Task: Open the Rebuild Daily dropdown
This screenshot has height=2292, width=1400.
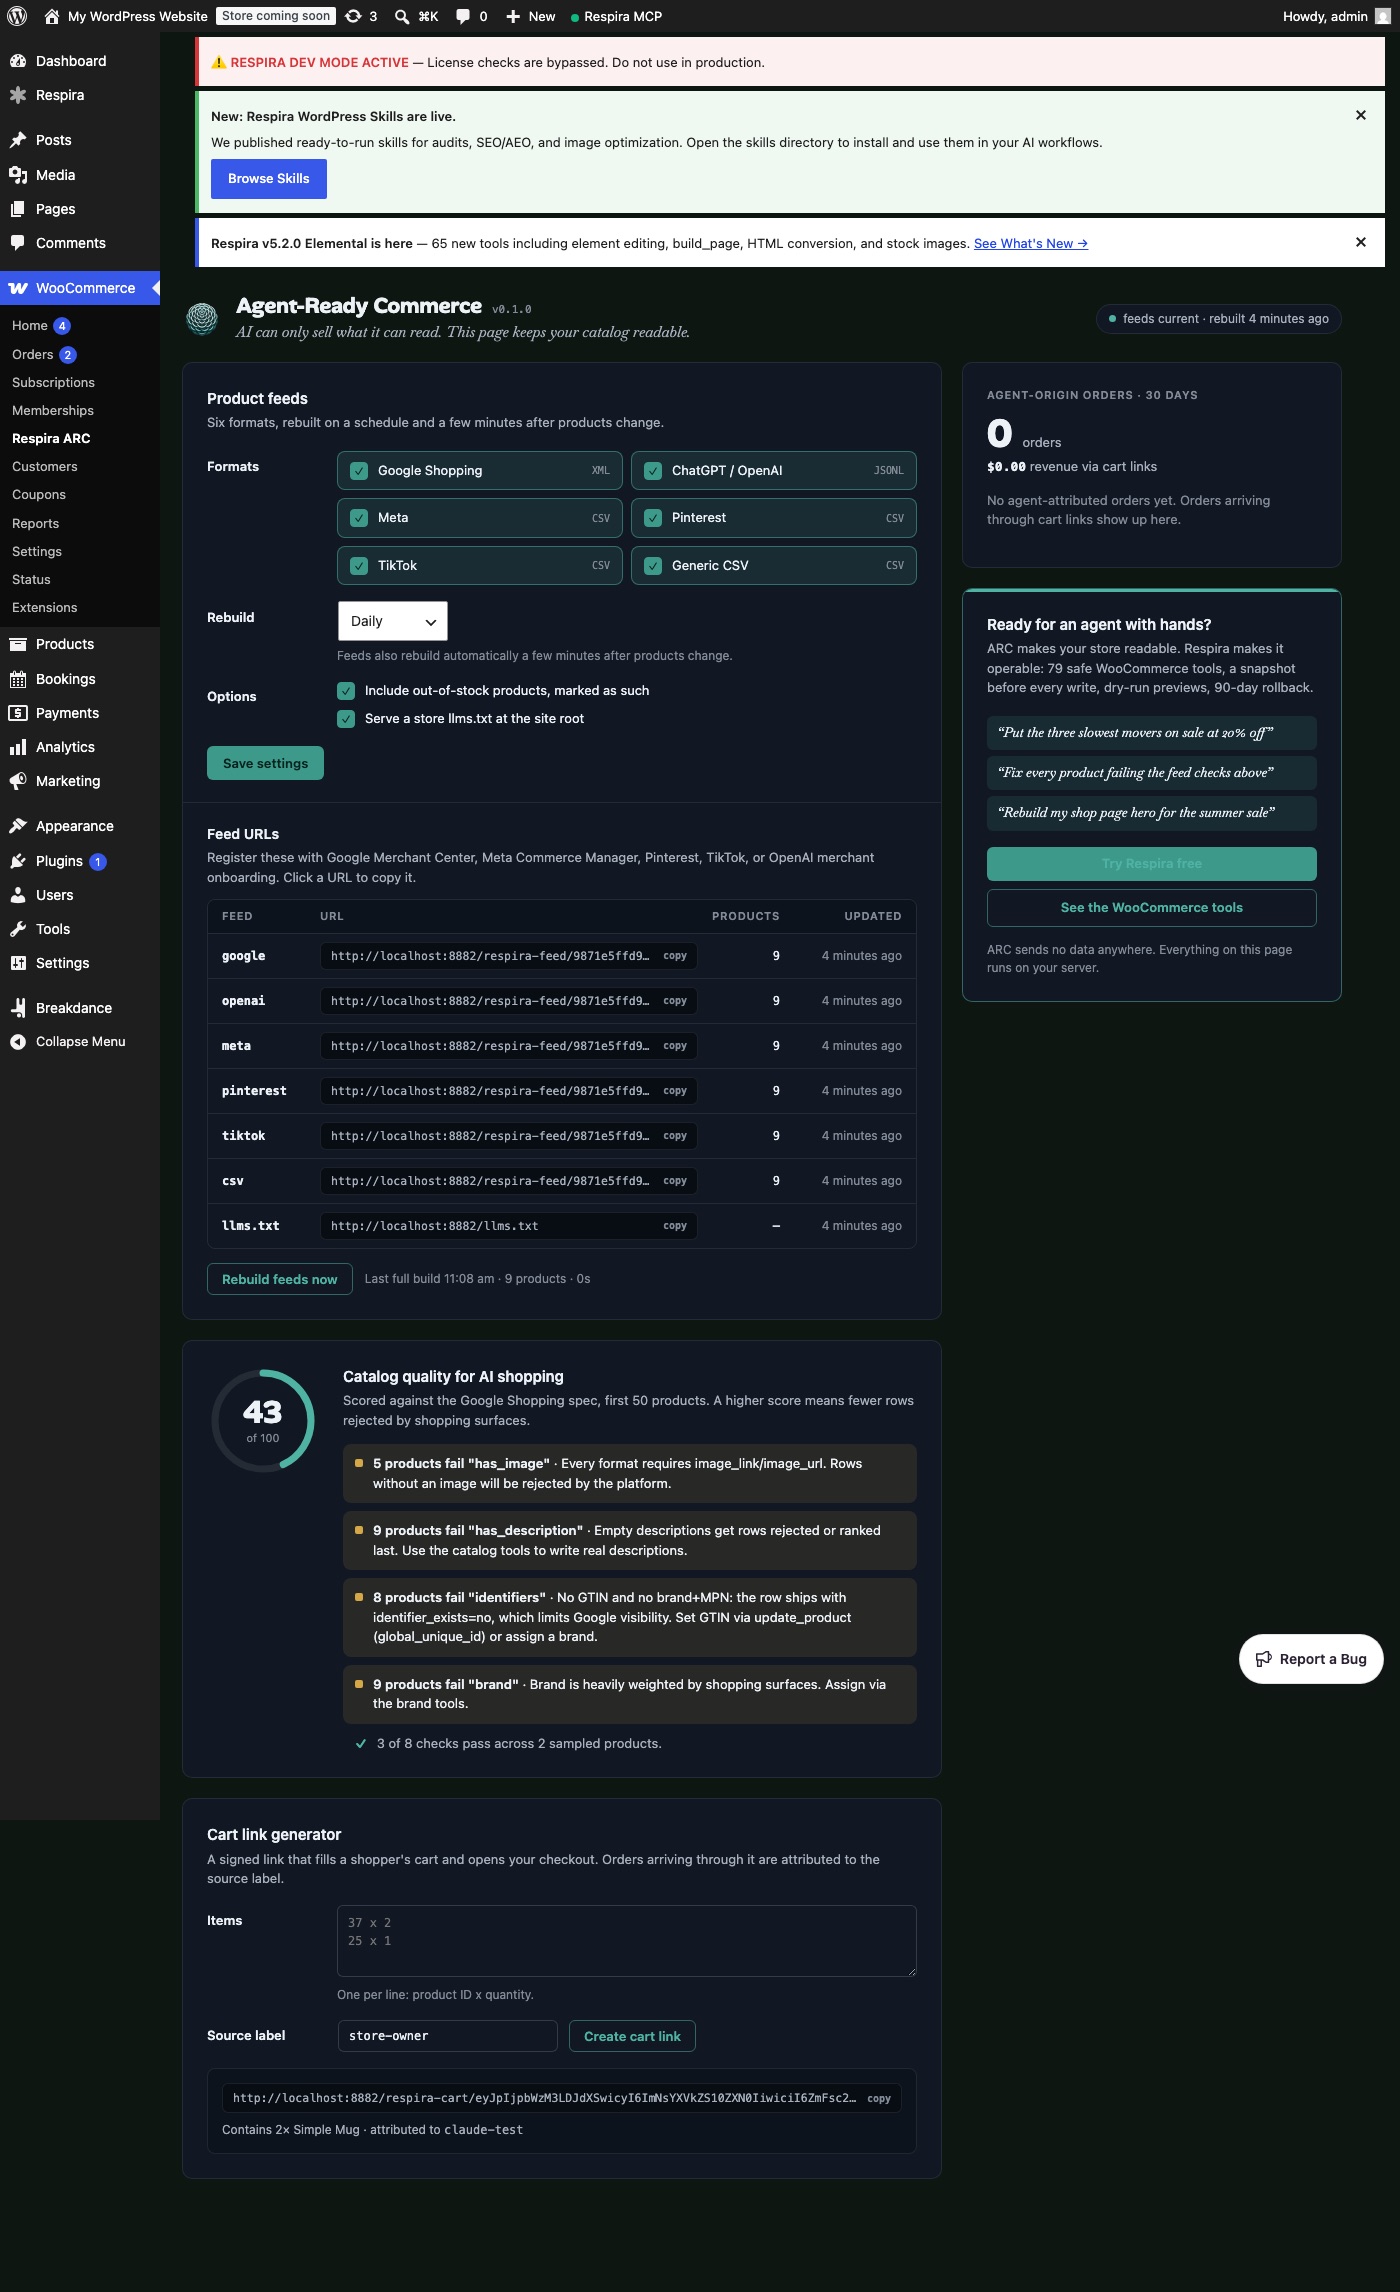Action: (x=392, y=621)
